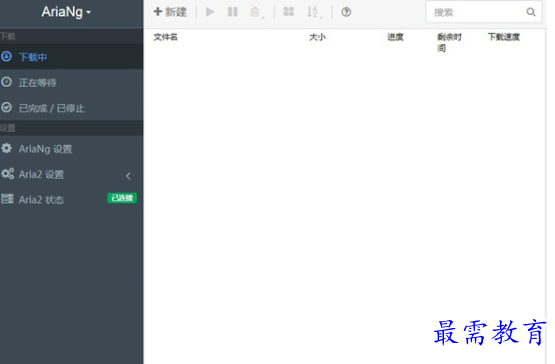
Task: Click the server icon beside Aria2 状态
Action: click(7, 199)
